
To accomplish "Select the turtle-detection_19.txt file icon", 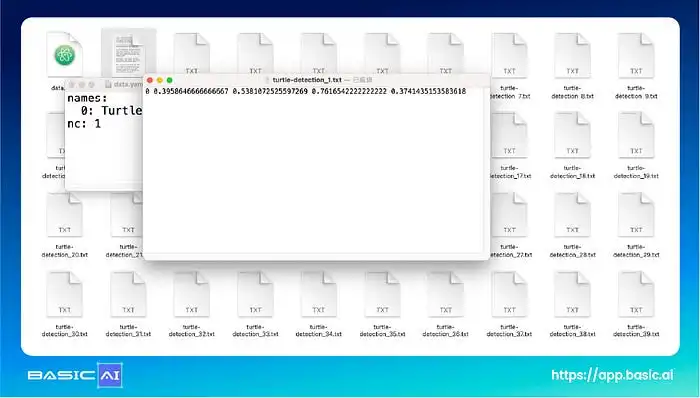I will tap(636, 135).
